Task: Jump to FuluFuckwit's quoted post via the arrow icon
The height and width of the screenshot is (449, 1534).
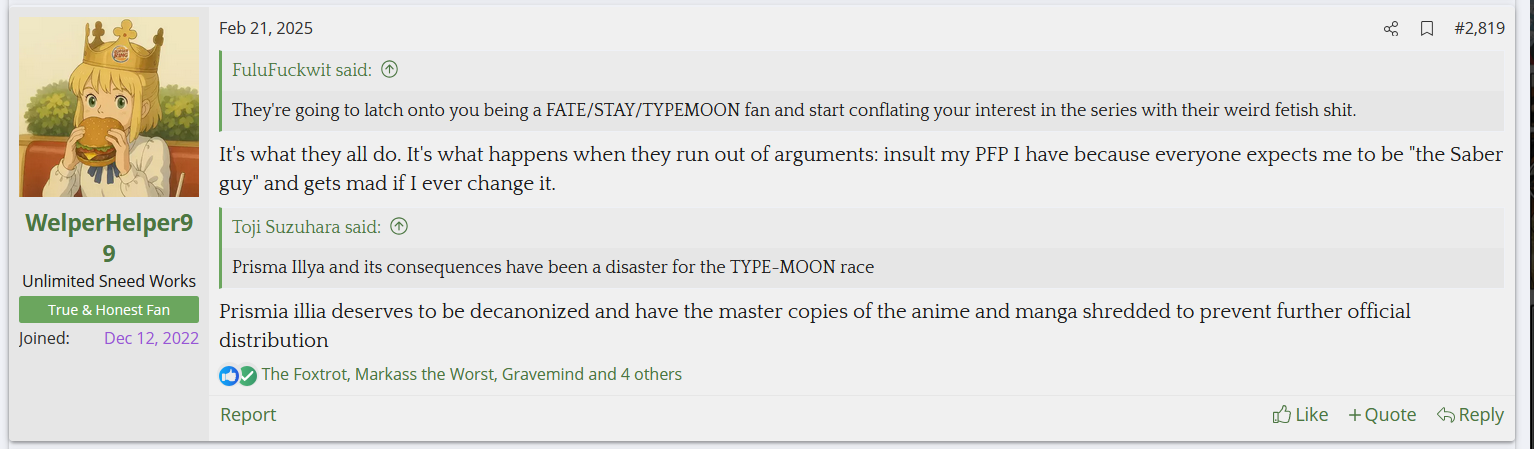Action: click(x=390, y=70)
